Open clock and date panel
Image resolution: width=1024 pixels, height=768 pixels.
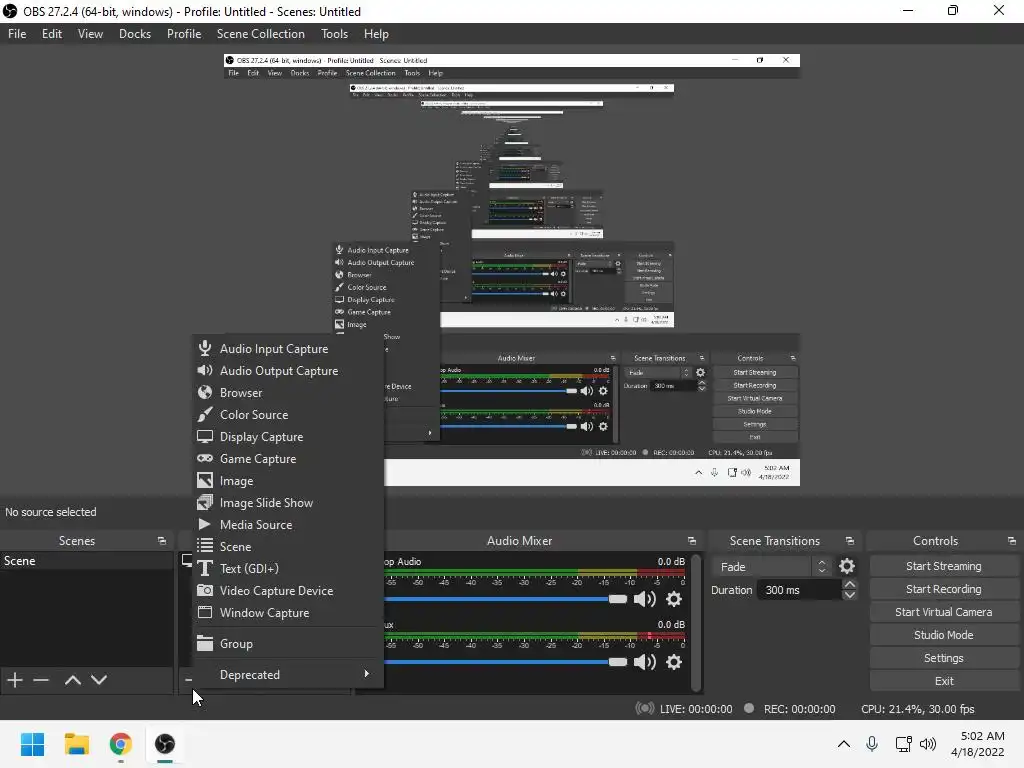[x=978, y=744]
